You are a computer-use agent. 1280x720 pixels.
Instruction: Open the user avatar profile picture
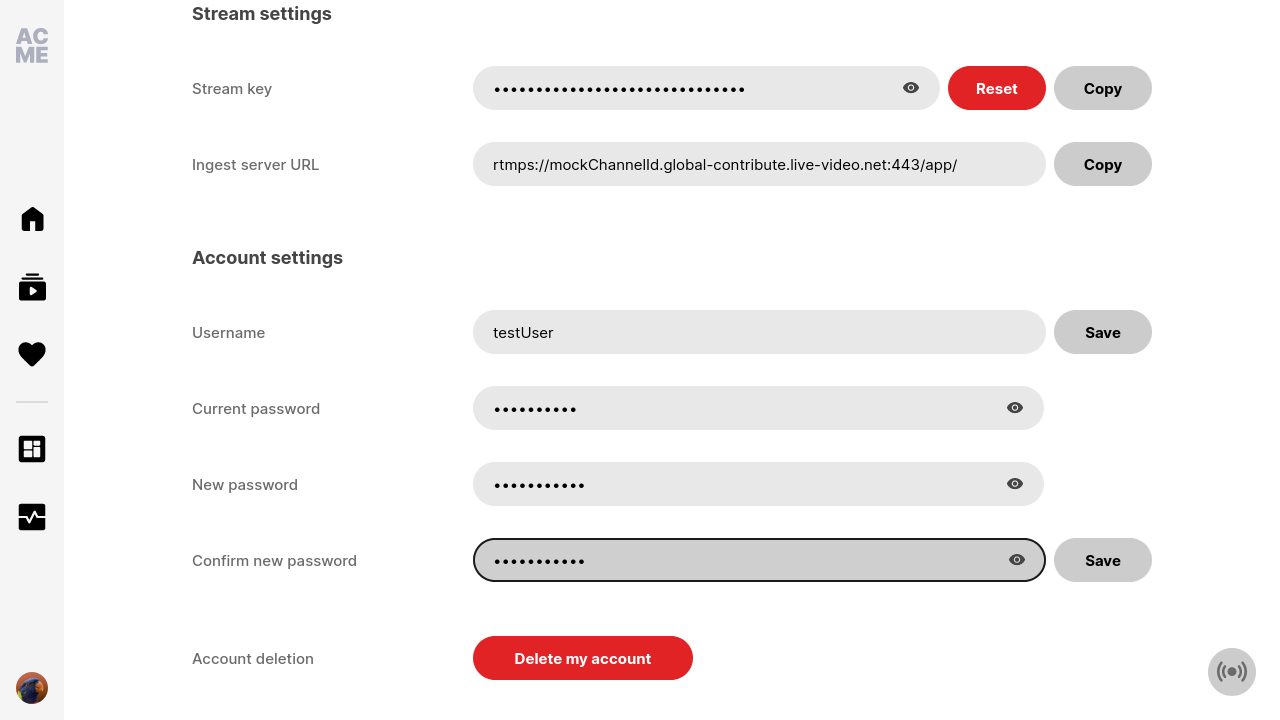click(x=32, y=688)
